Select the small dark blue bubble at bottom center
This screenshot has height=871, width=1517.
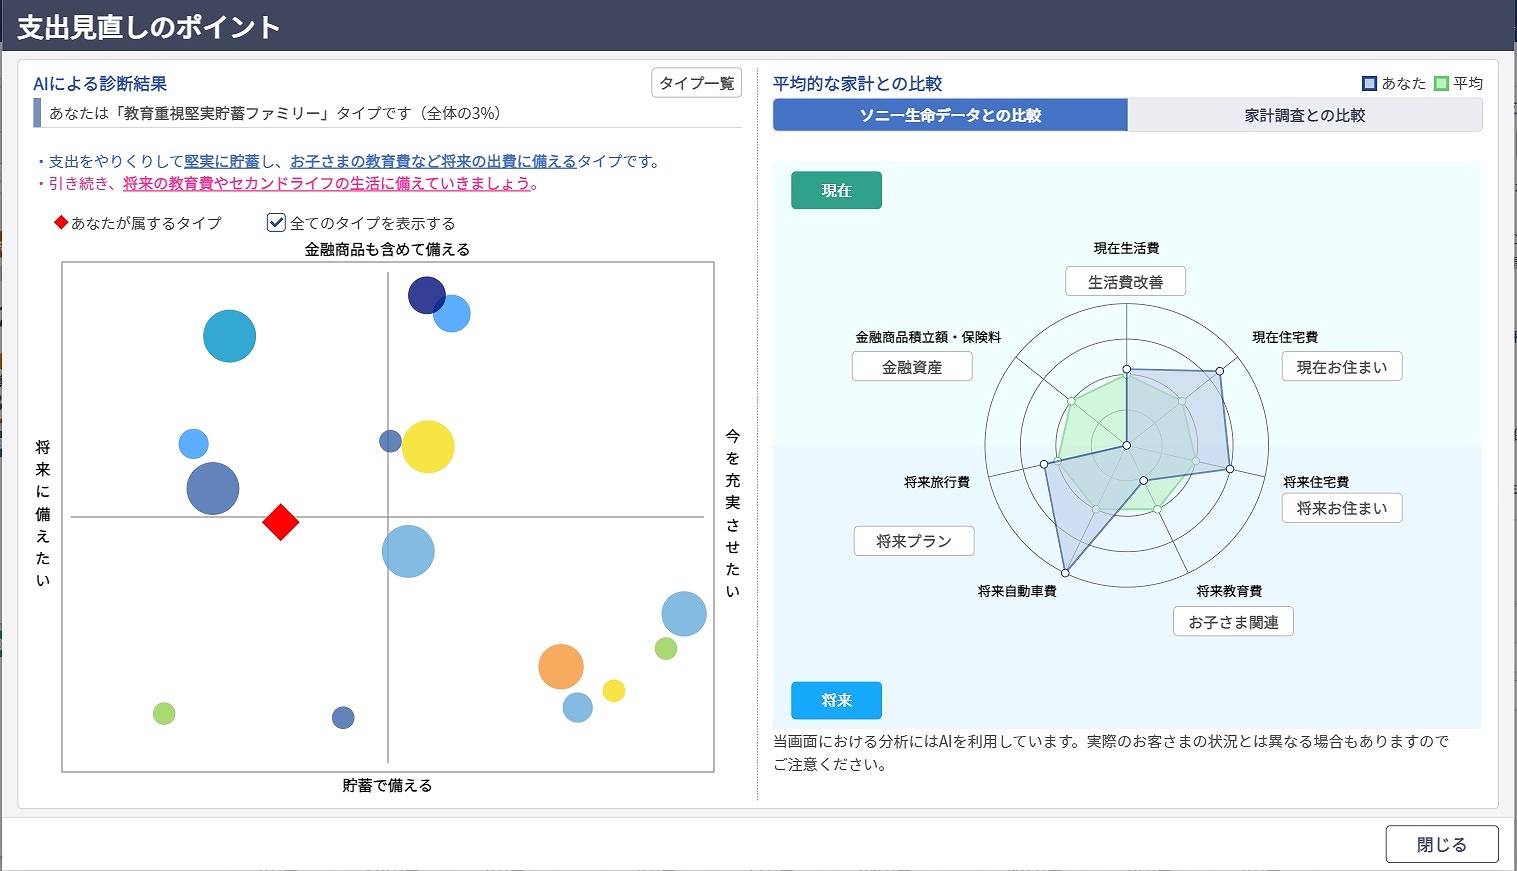[x=343, y=717]
